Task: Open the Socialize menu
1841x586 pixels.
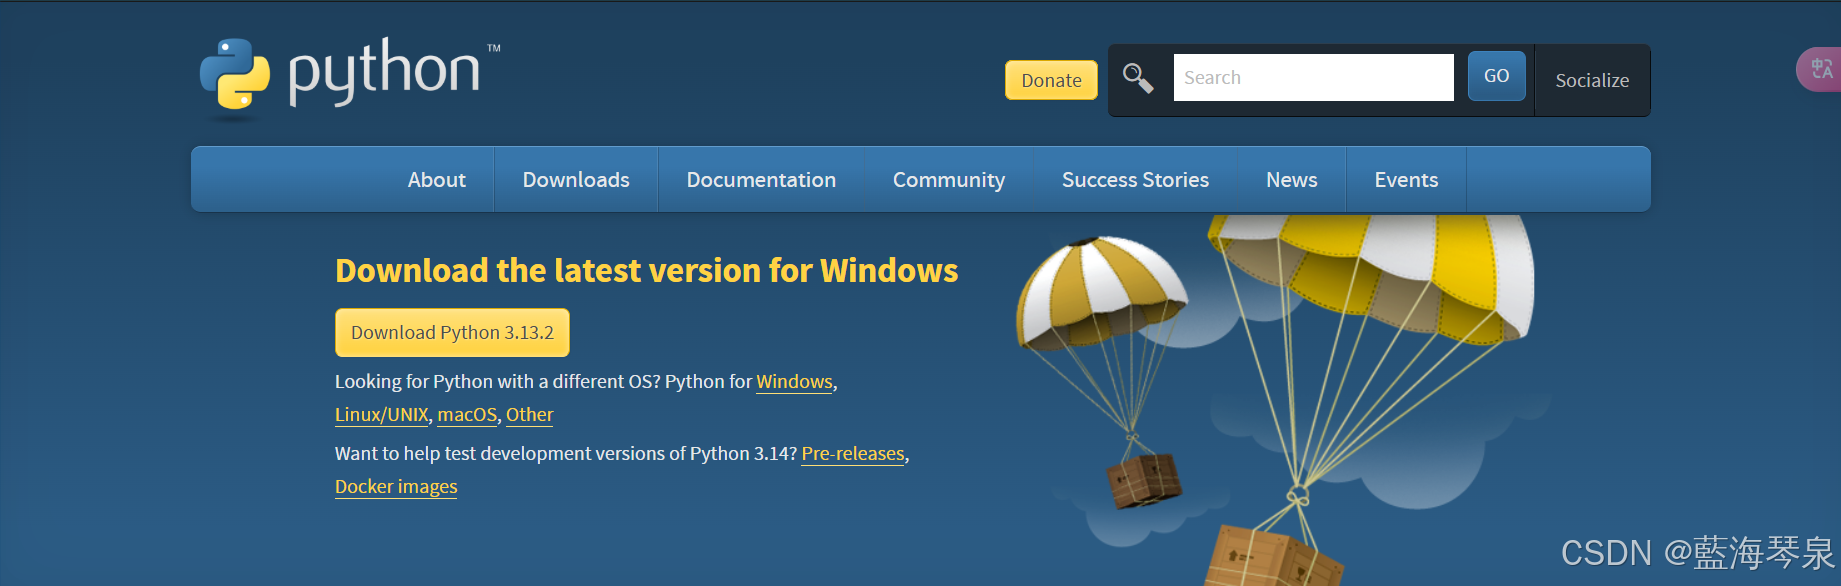Action: (x=1592, y=80)
